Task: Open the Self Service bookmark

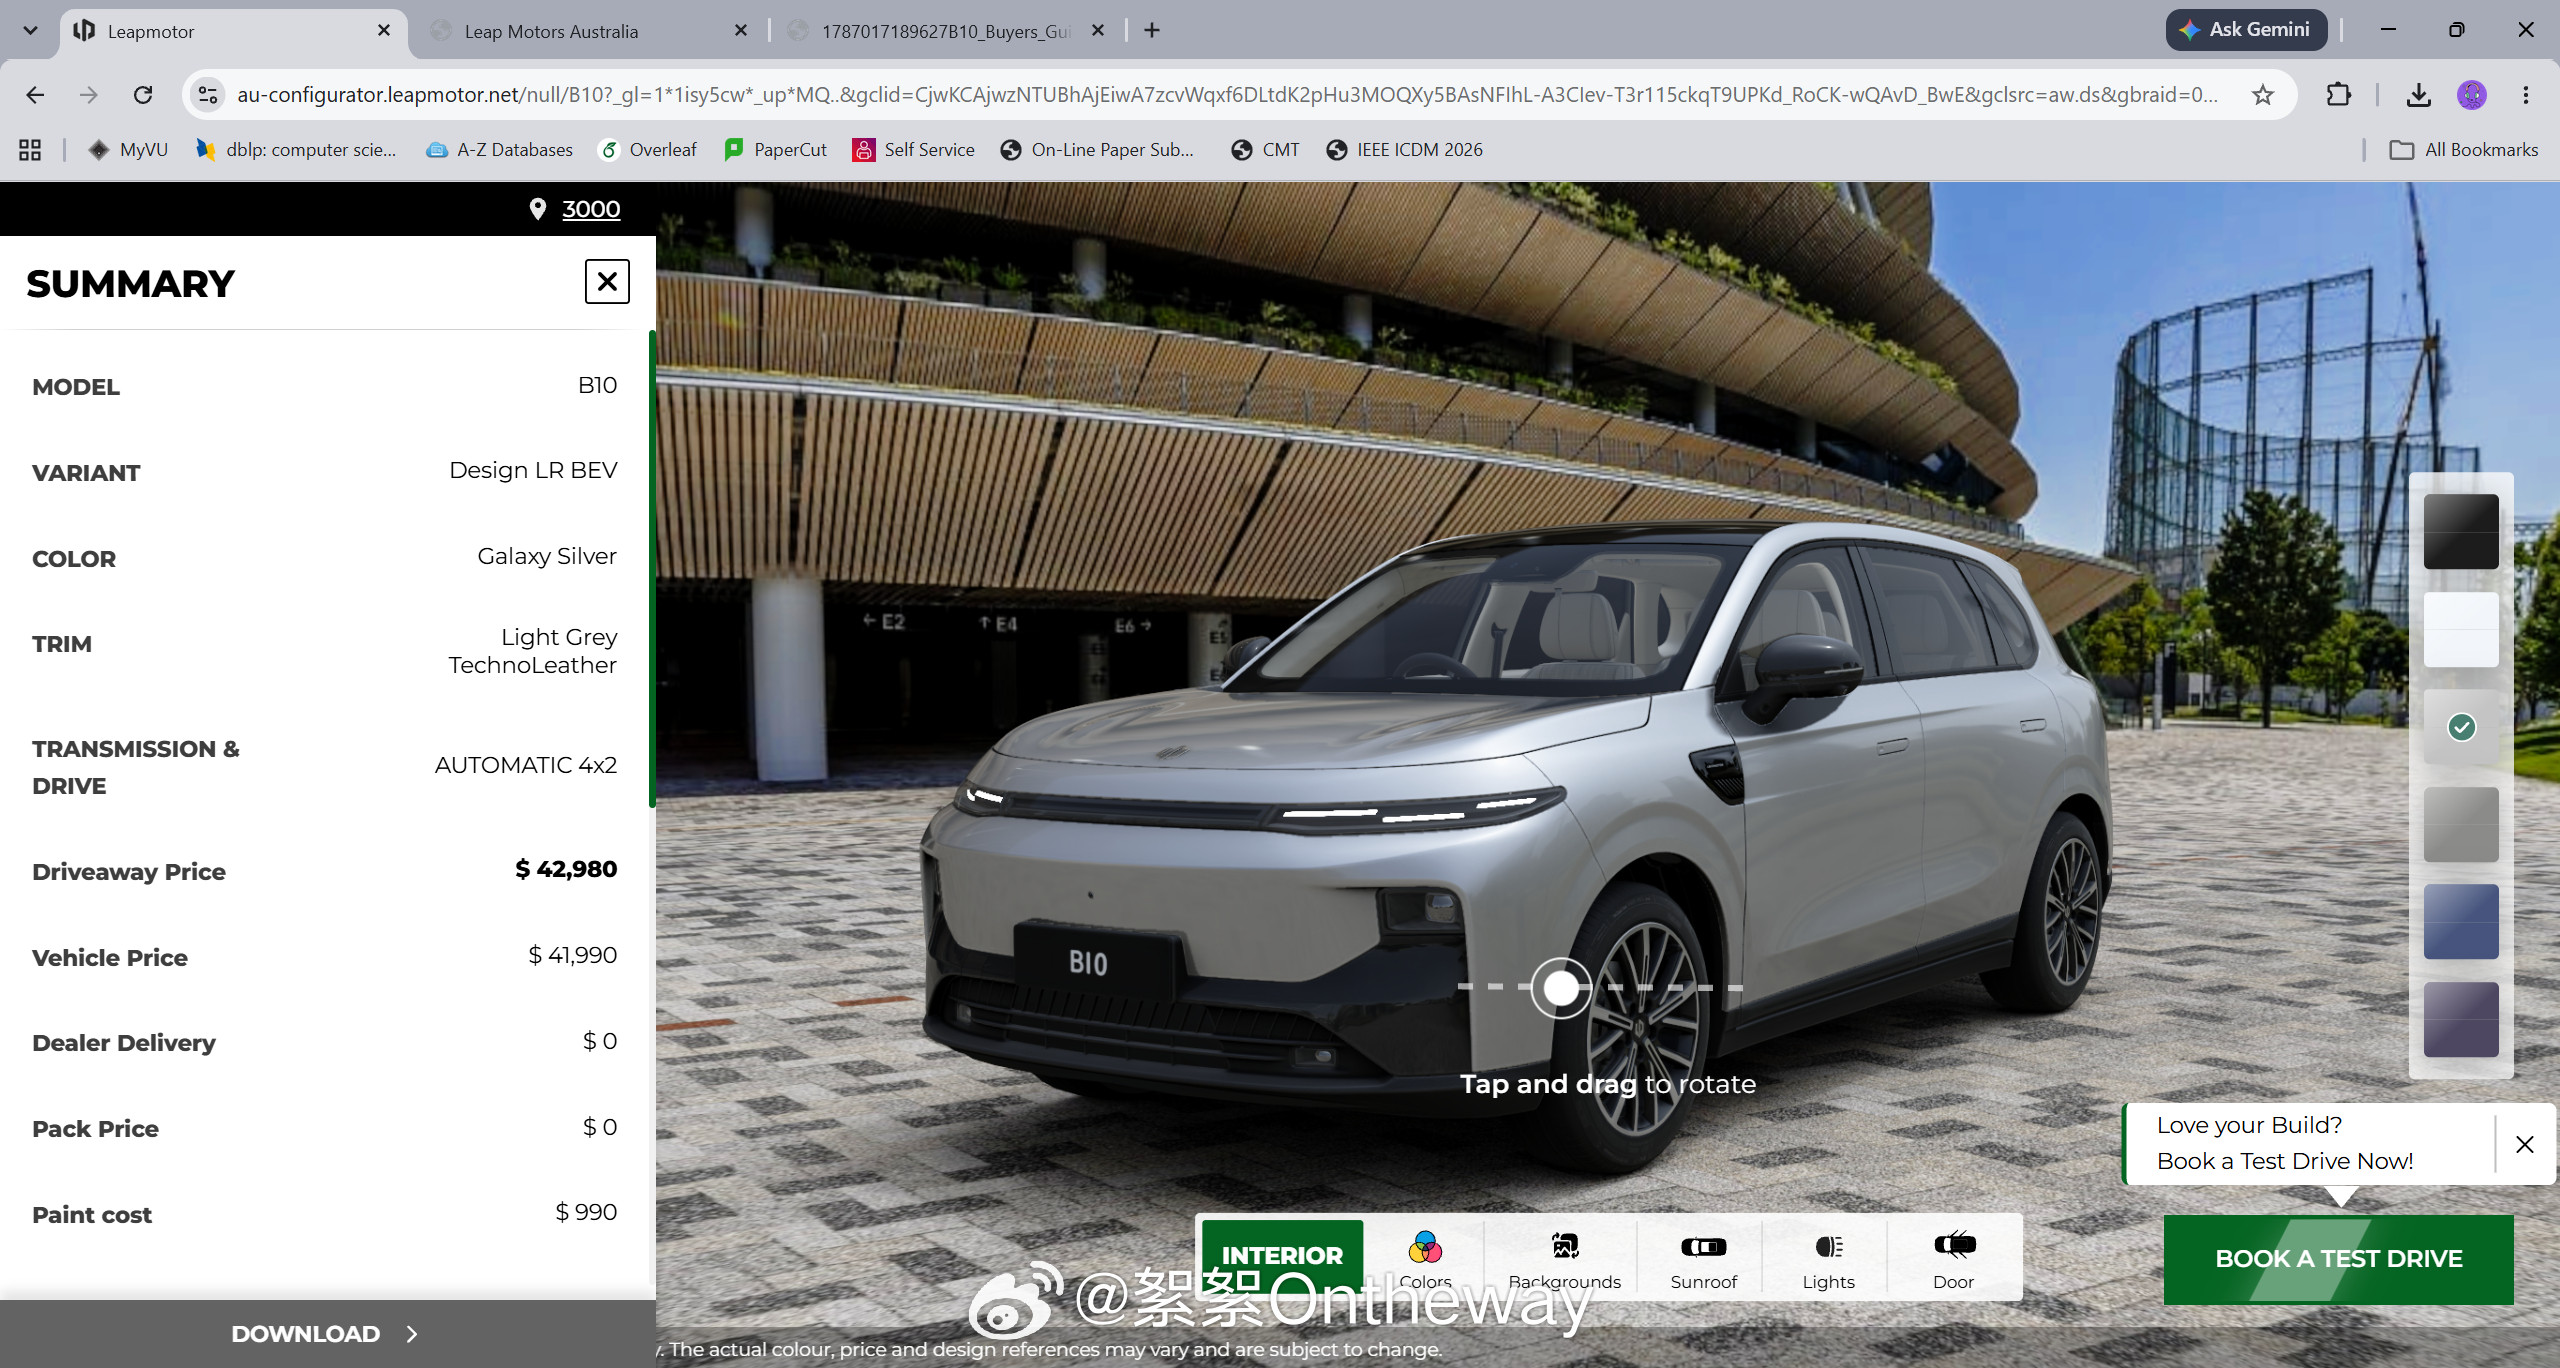Action: tap(913, 150)
